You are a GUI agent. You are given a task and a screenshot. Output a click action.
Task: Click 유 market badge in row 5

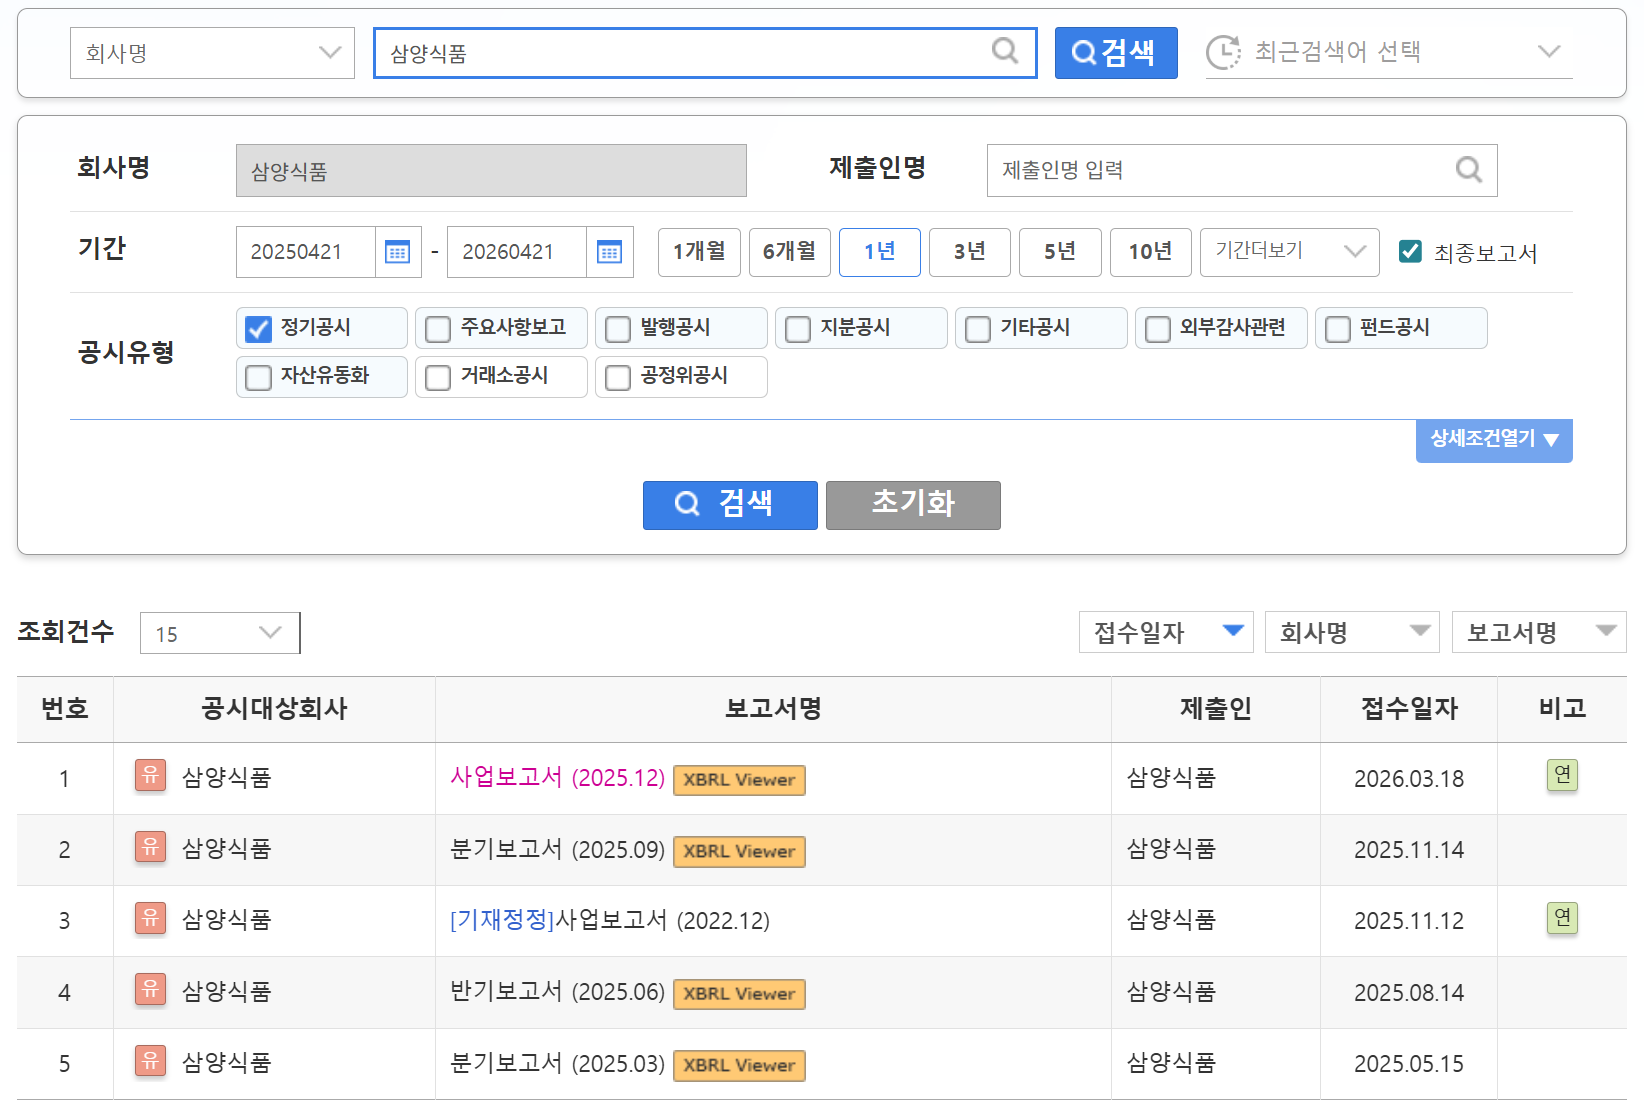[150, 1061]
